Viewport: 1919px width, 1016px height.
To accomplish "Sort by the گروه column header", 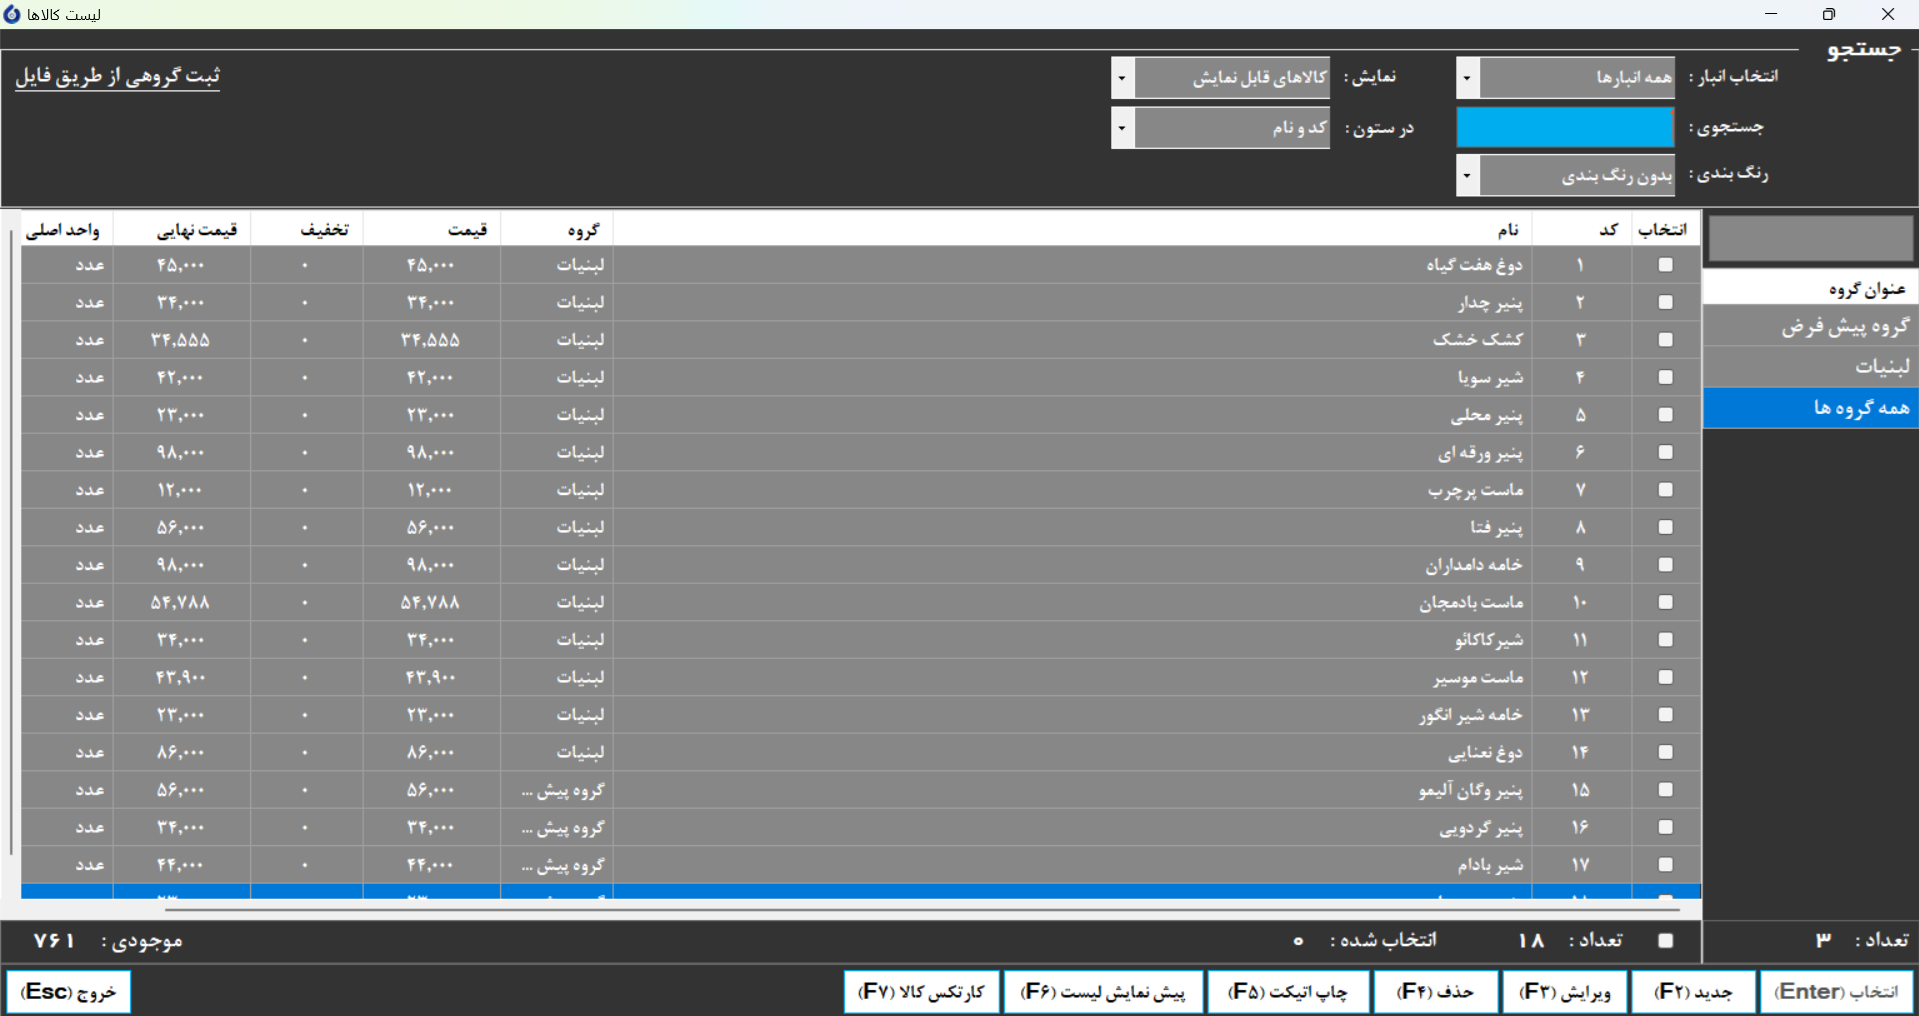I will [557, 230].
